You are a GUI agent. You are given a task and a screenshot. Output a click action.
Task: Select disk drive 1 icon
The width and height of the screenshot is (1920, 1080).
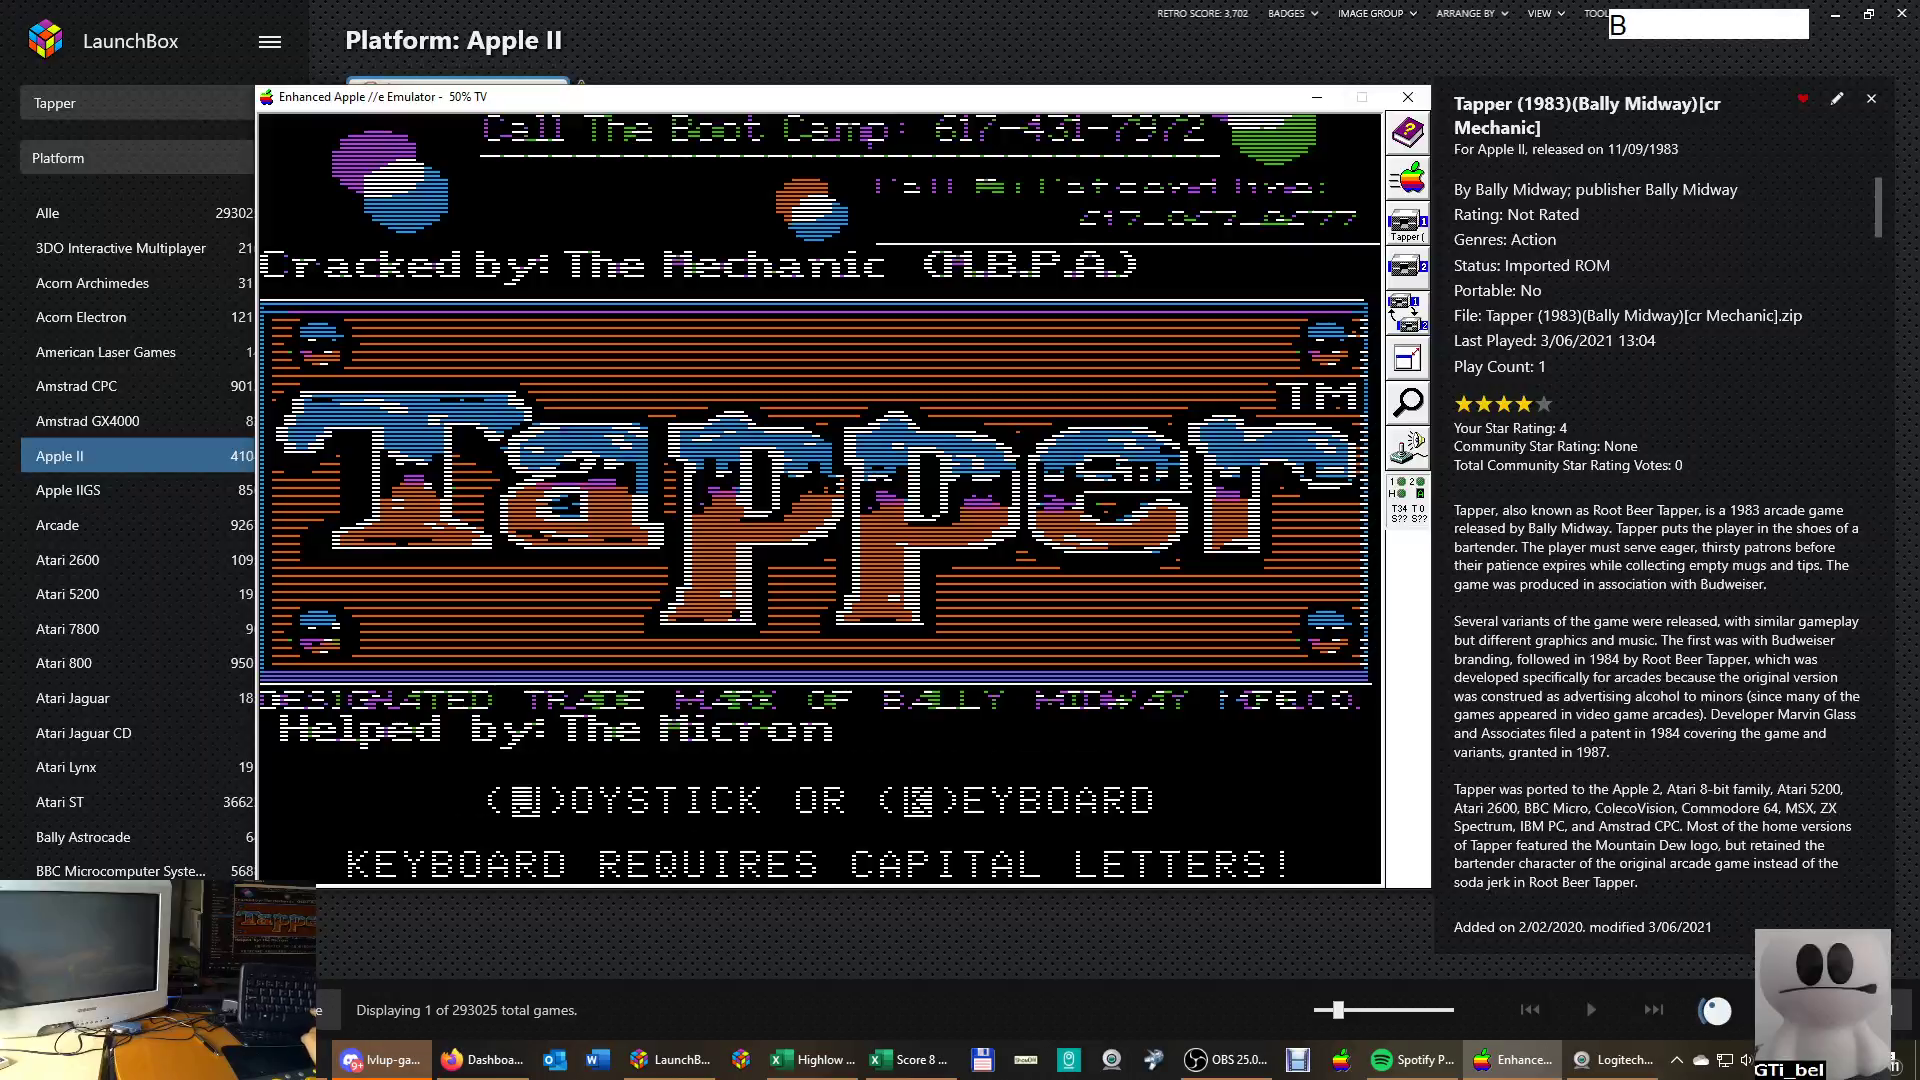[1407, 224]
